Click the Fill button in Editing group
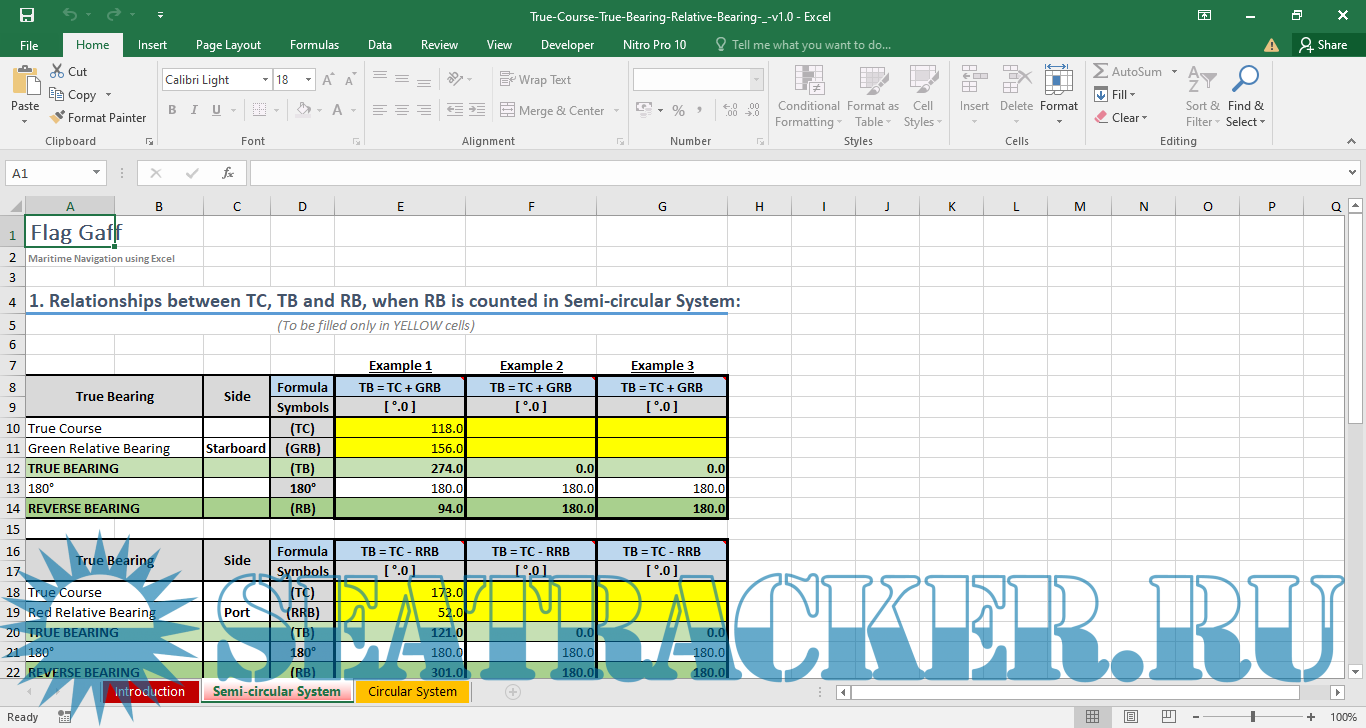Screen dimensions: 1366x728 (x=1115, y=95)
